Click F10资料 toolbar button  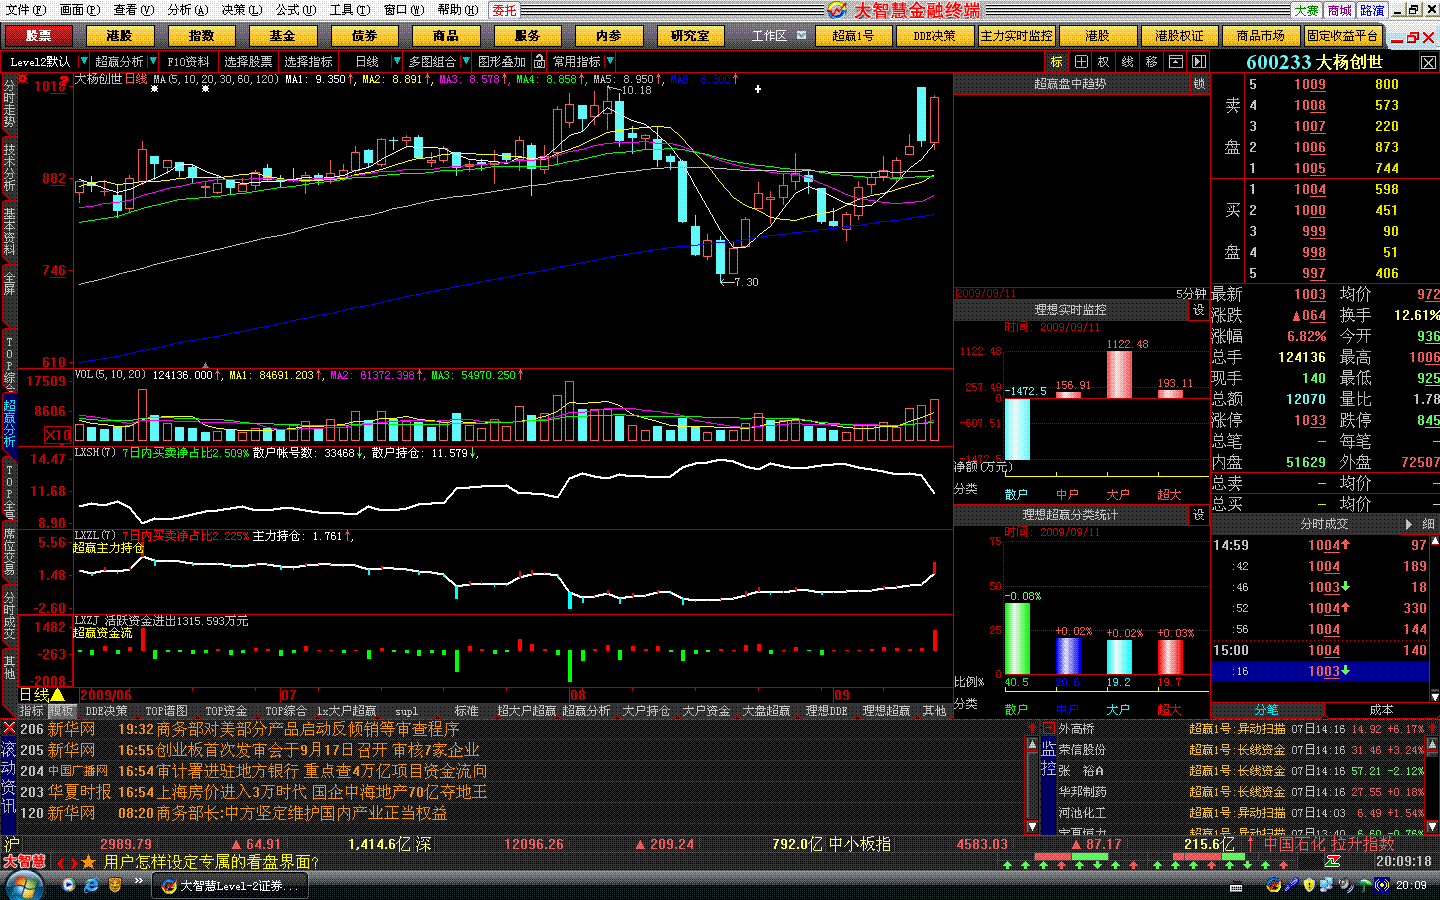188,62
